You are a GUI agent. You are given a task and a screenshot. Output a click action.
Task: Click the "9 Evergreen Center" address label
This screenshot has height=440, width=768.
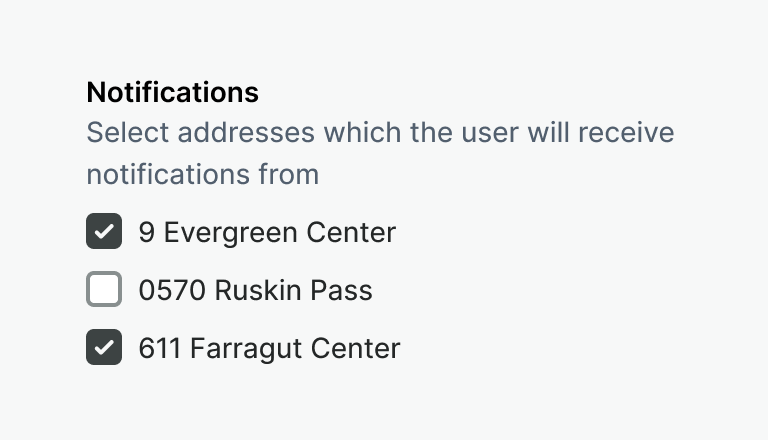pos(267,233)
